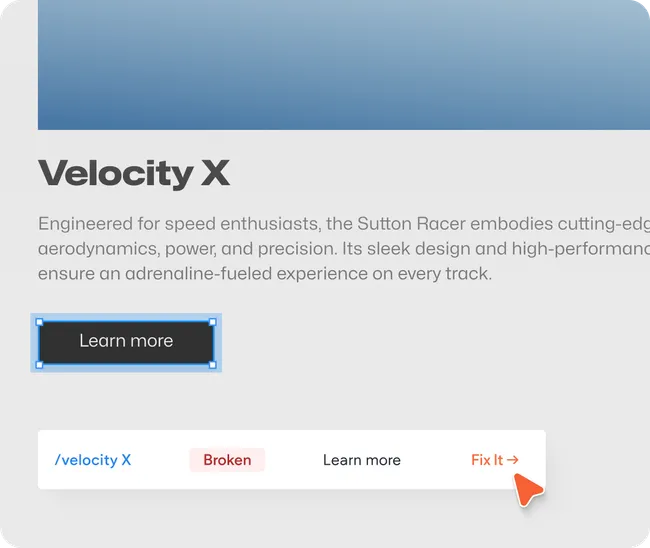Image resolution: width=650 pixels, height=548 pixels.
Task: Click the red Broken status badge
Action: 227,460
